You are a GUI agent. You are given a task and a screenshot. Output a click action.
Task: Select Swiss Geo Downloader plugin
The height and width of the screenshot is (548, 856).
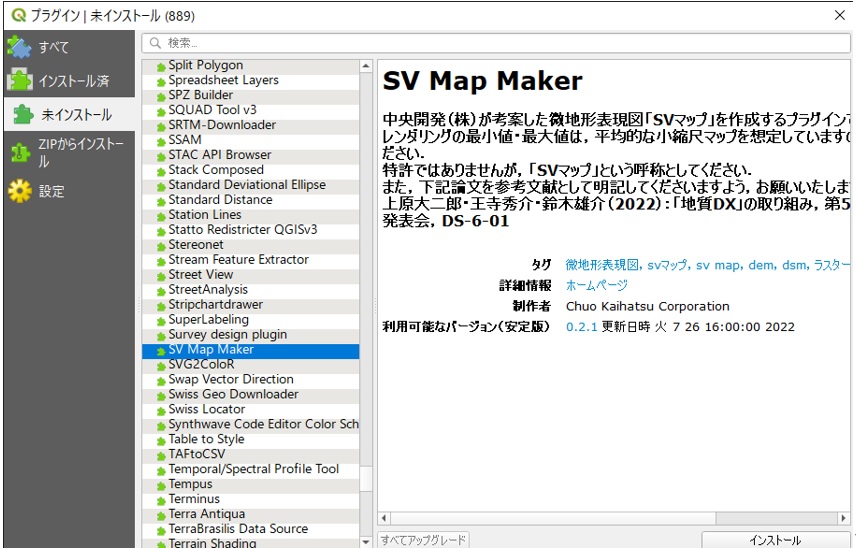[251, 394]
